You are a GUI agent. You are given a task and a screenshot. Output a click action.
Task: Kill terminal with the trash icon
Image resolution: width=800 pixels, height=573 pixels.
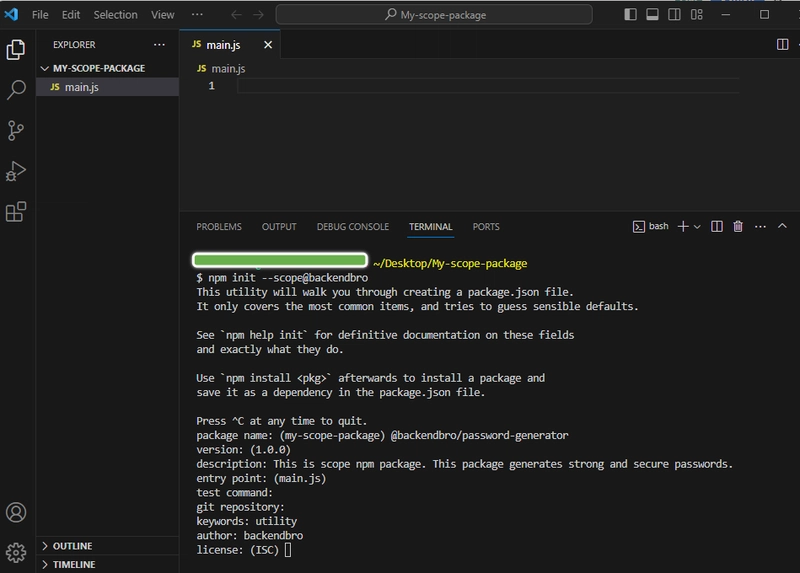tap(738, 227)
